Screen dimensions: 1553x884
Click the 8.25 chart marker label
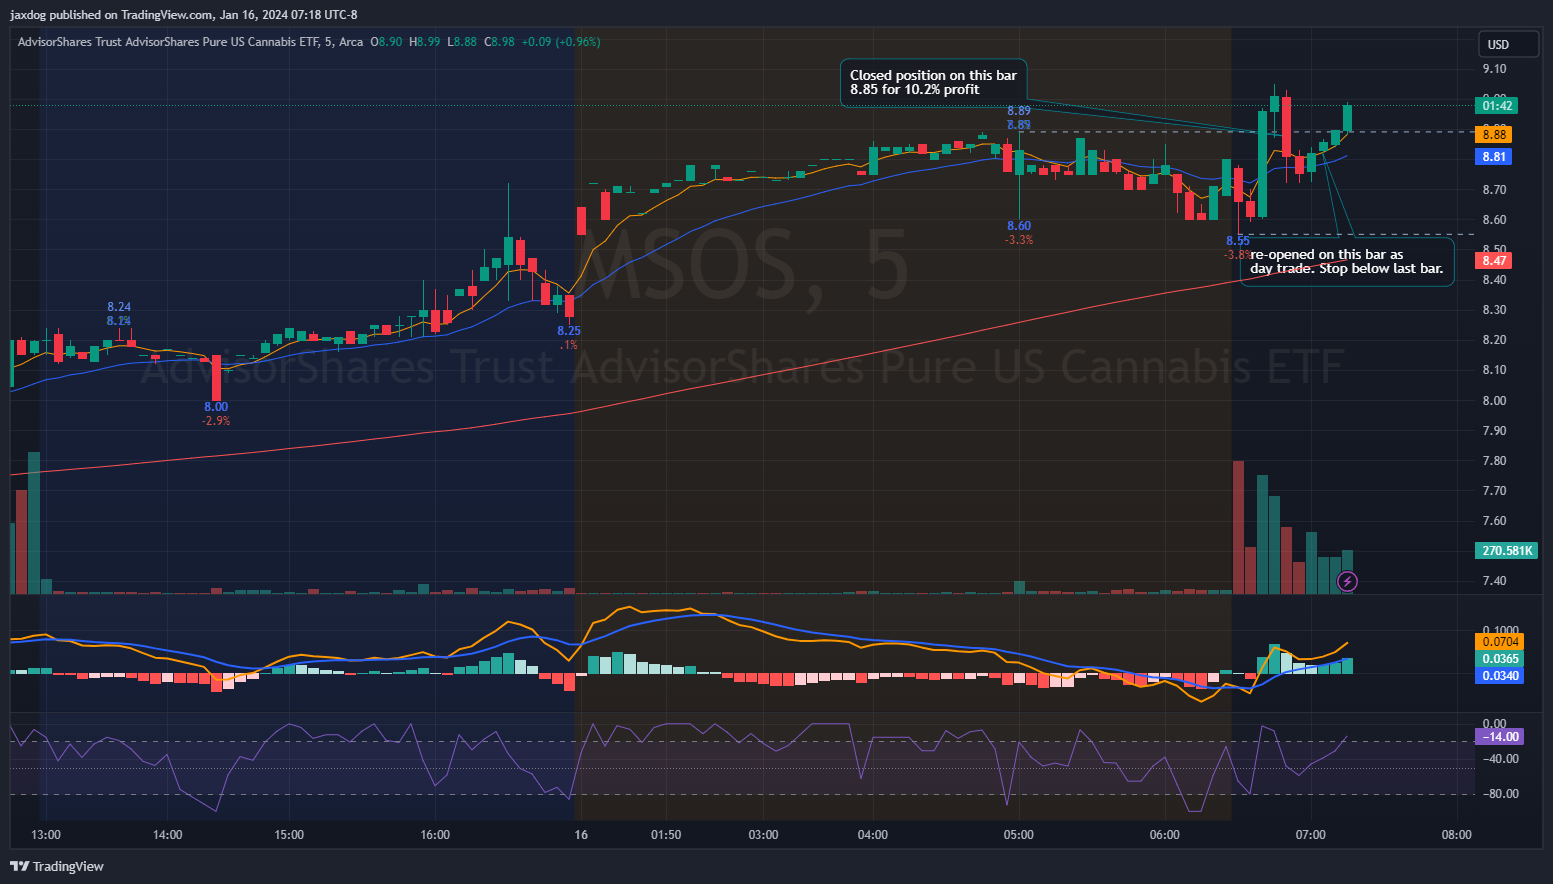[568, 331]
